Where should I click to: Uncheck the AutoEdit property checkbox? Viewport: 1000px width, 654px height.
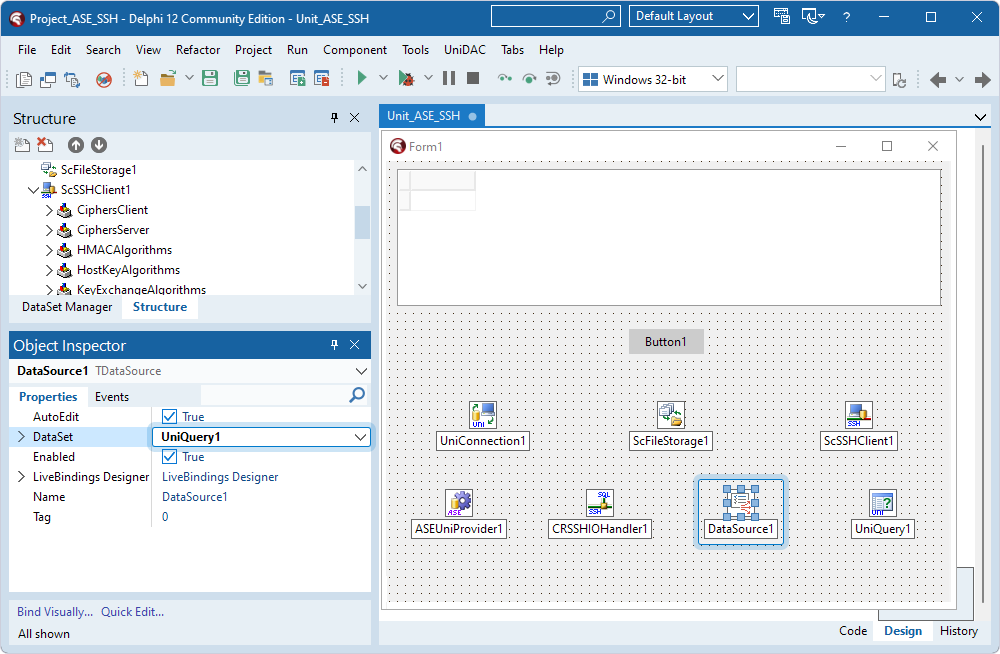coord(169,416)
